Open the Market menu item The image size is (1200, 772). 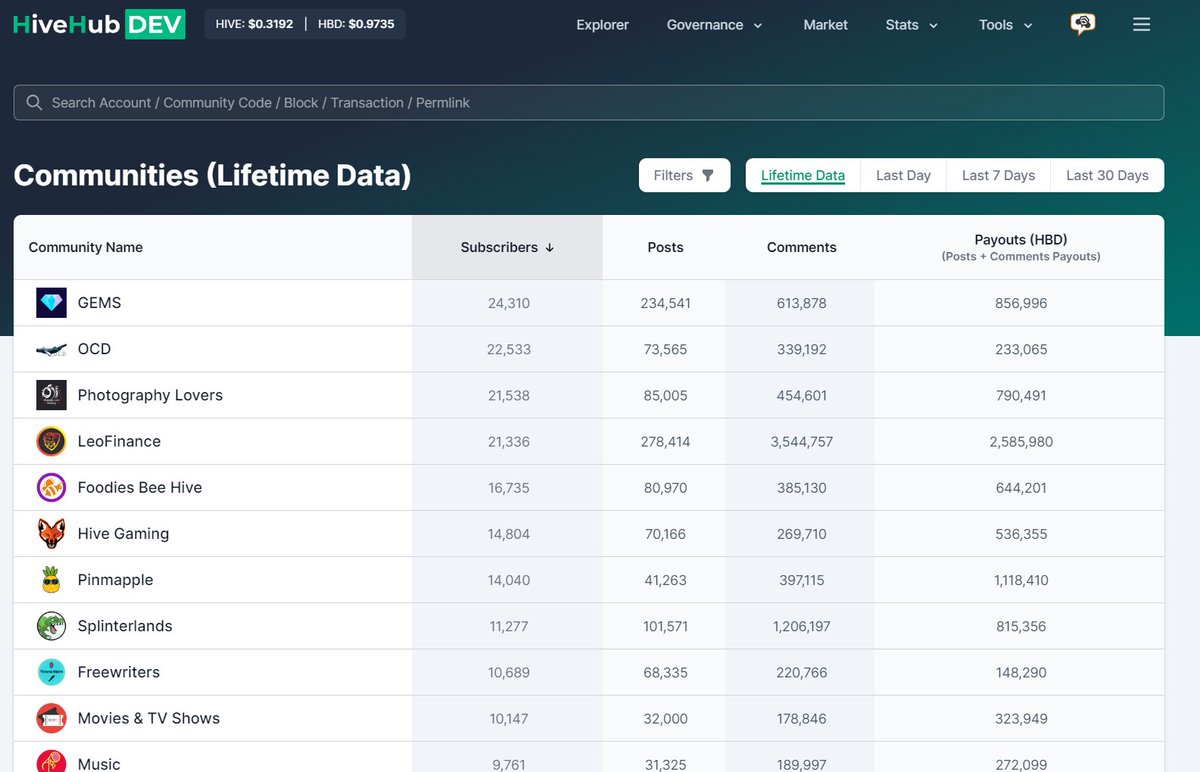click(826, 25)
